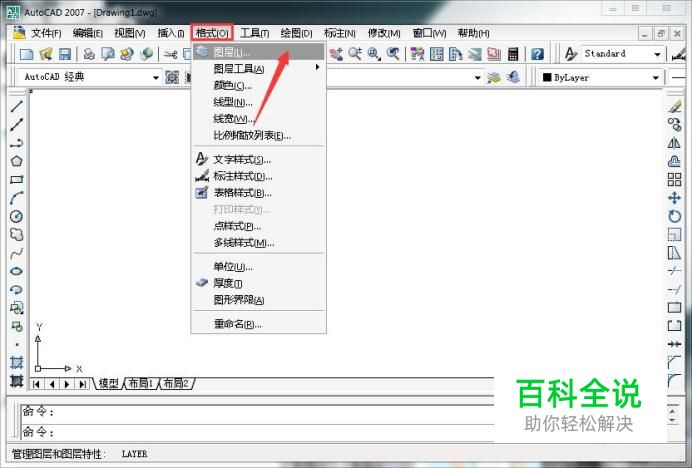The height and width of the screenshot is (468, 692).
Task: Choose 文字样式 menu item
Action: (x=259, y=159)
